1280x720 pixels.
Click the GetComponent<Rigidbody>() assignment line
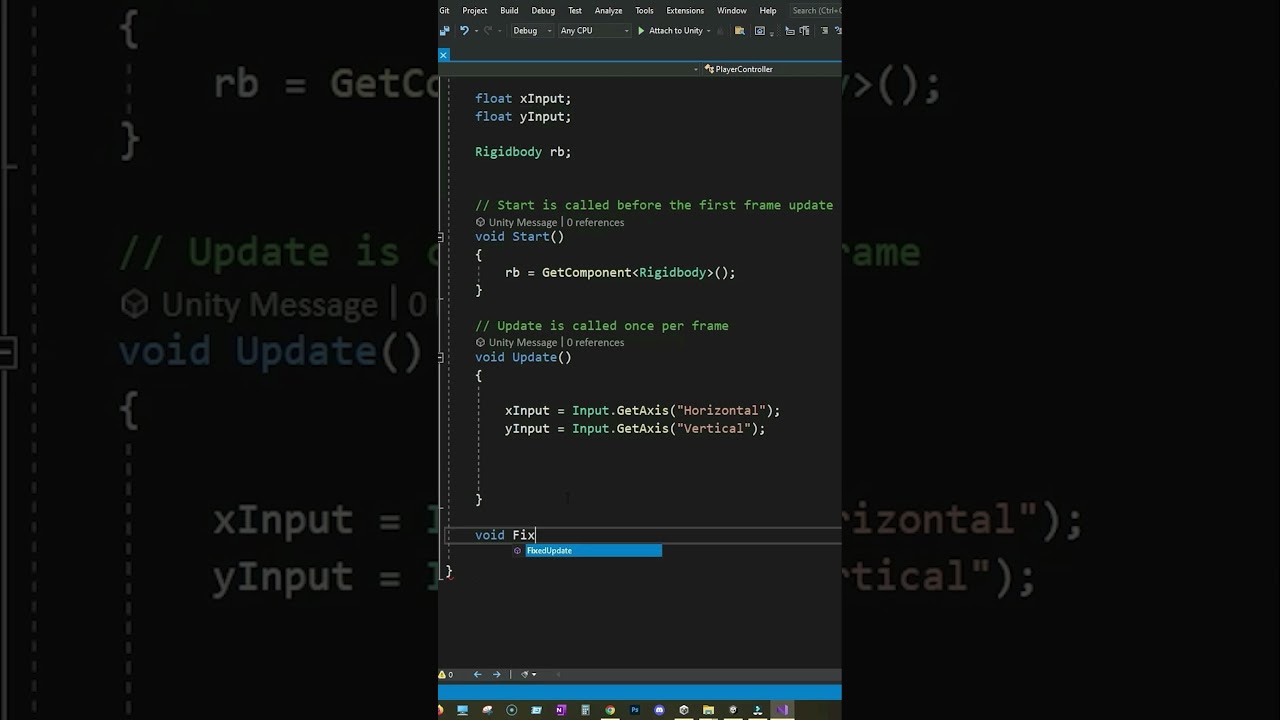620,273
